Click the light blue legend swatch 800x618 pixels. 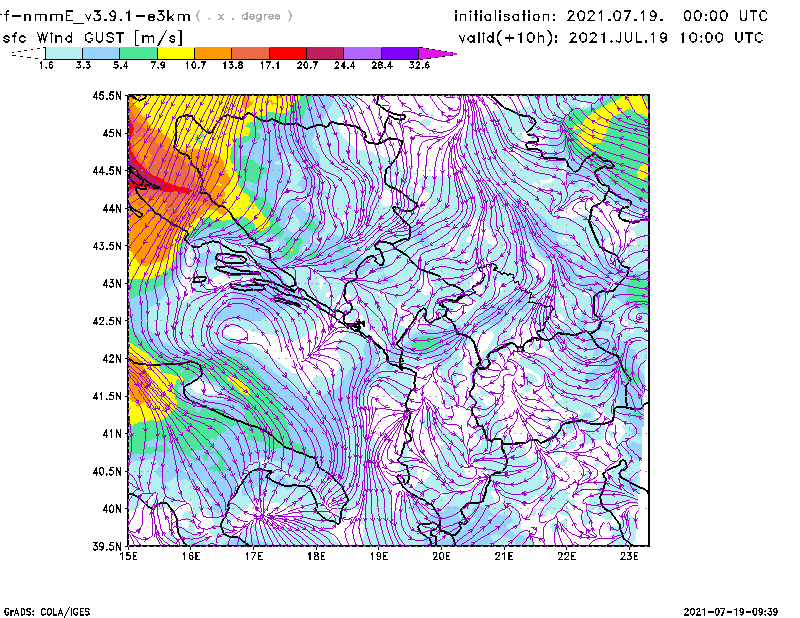[x=101, y=53]
